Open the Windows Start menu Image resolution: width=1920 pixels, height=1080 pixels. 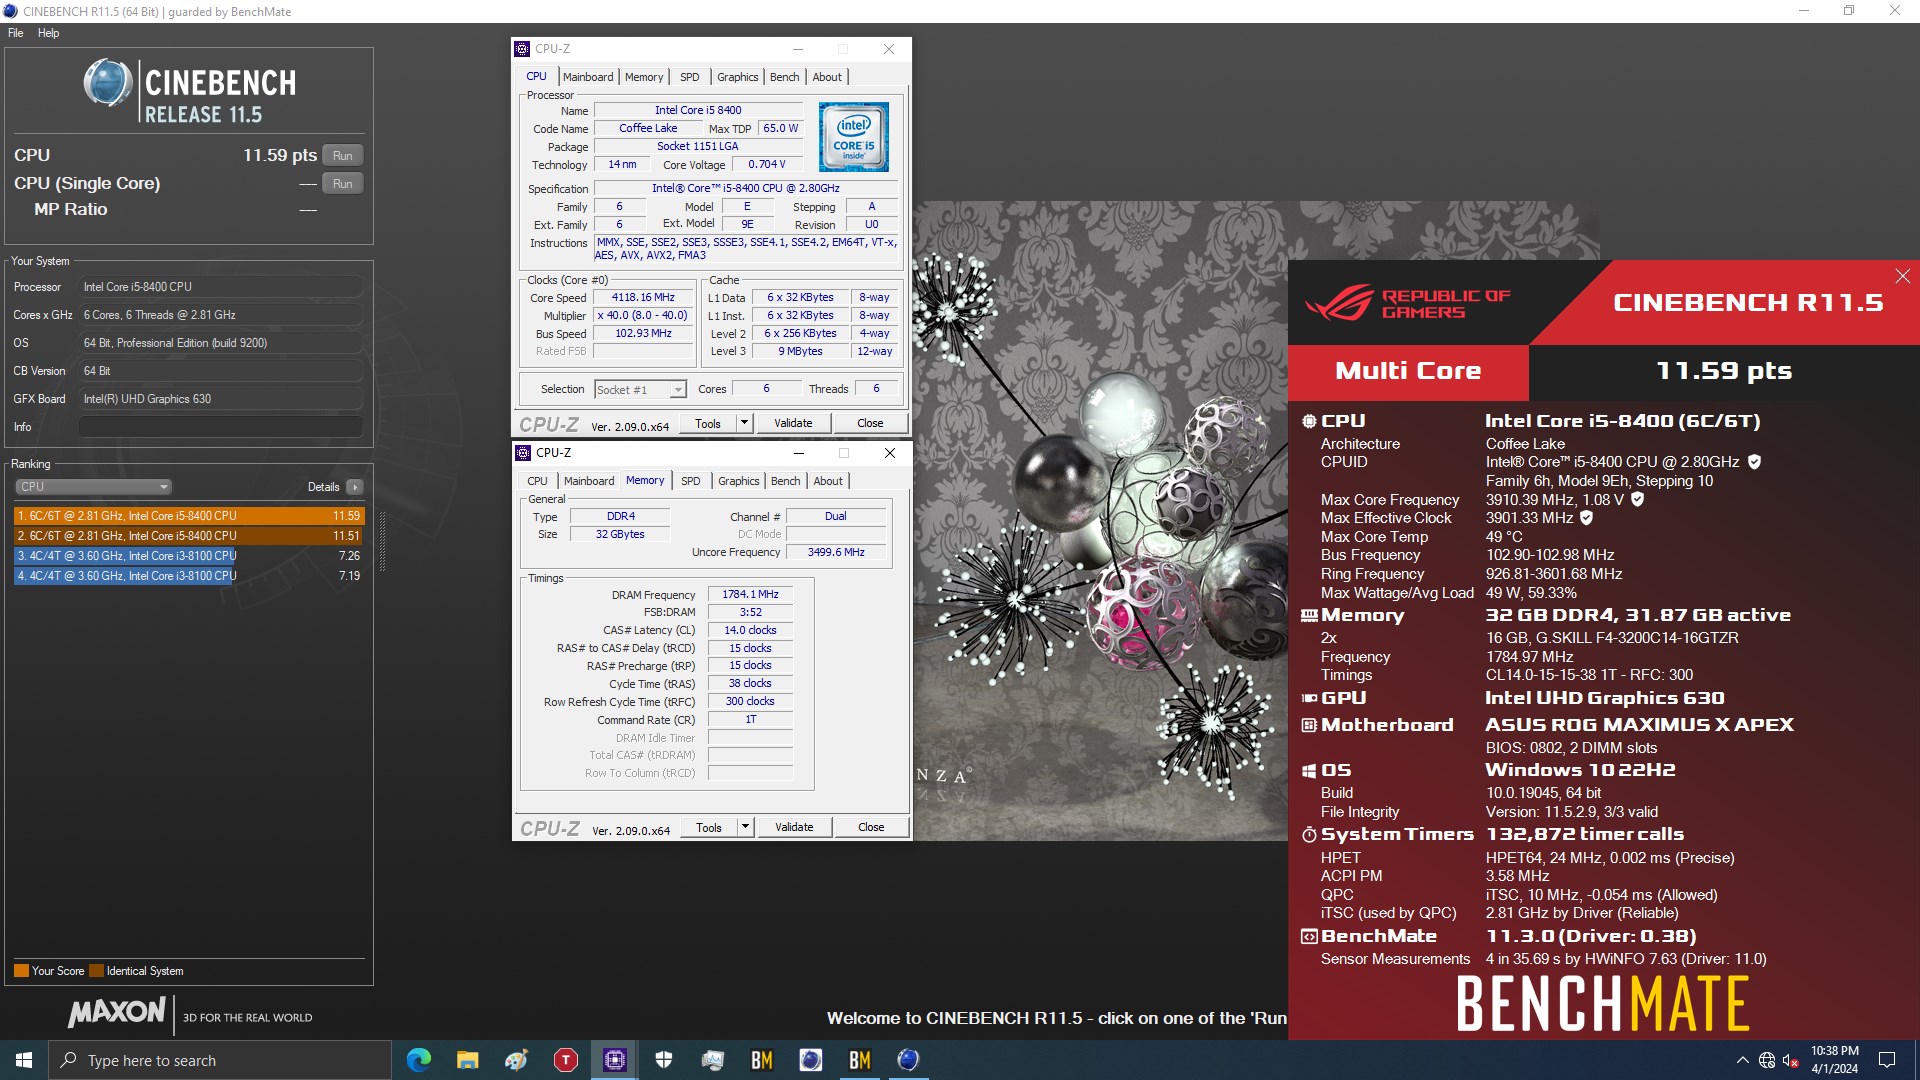24,1060
